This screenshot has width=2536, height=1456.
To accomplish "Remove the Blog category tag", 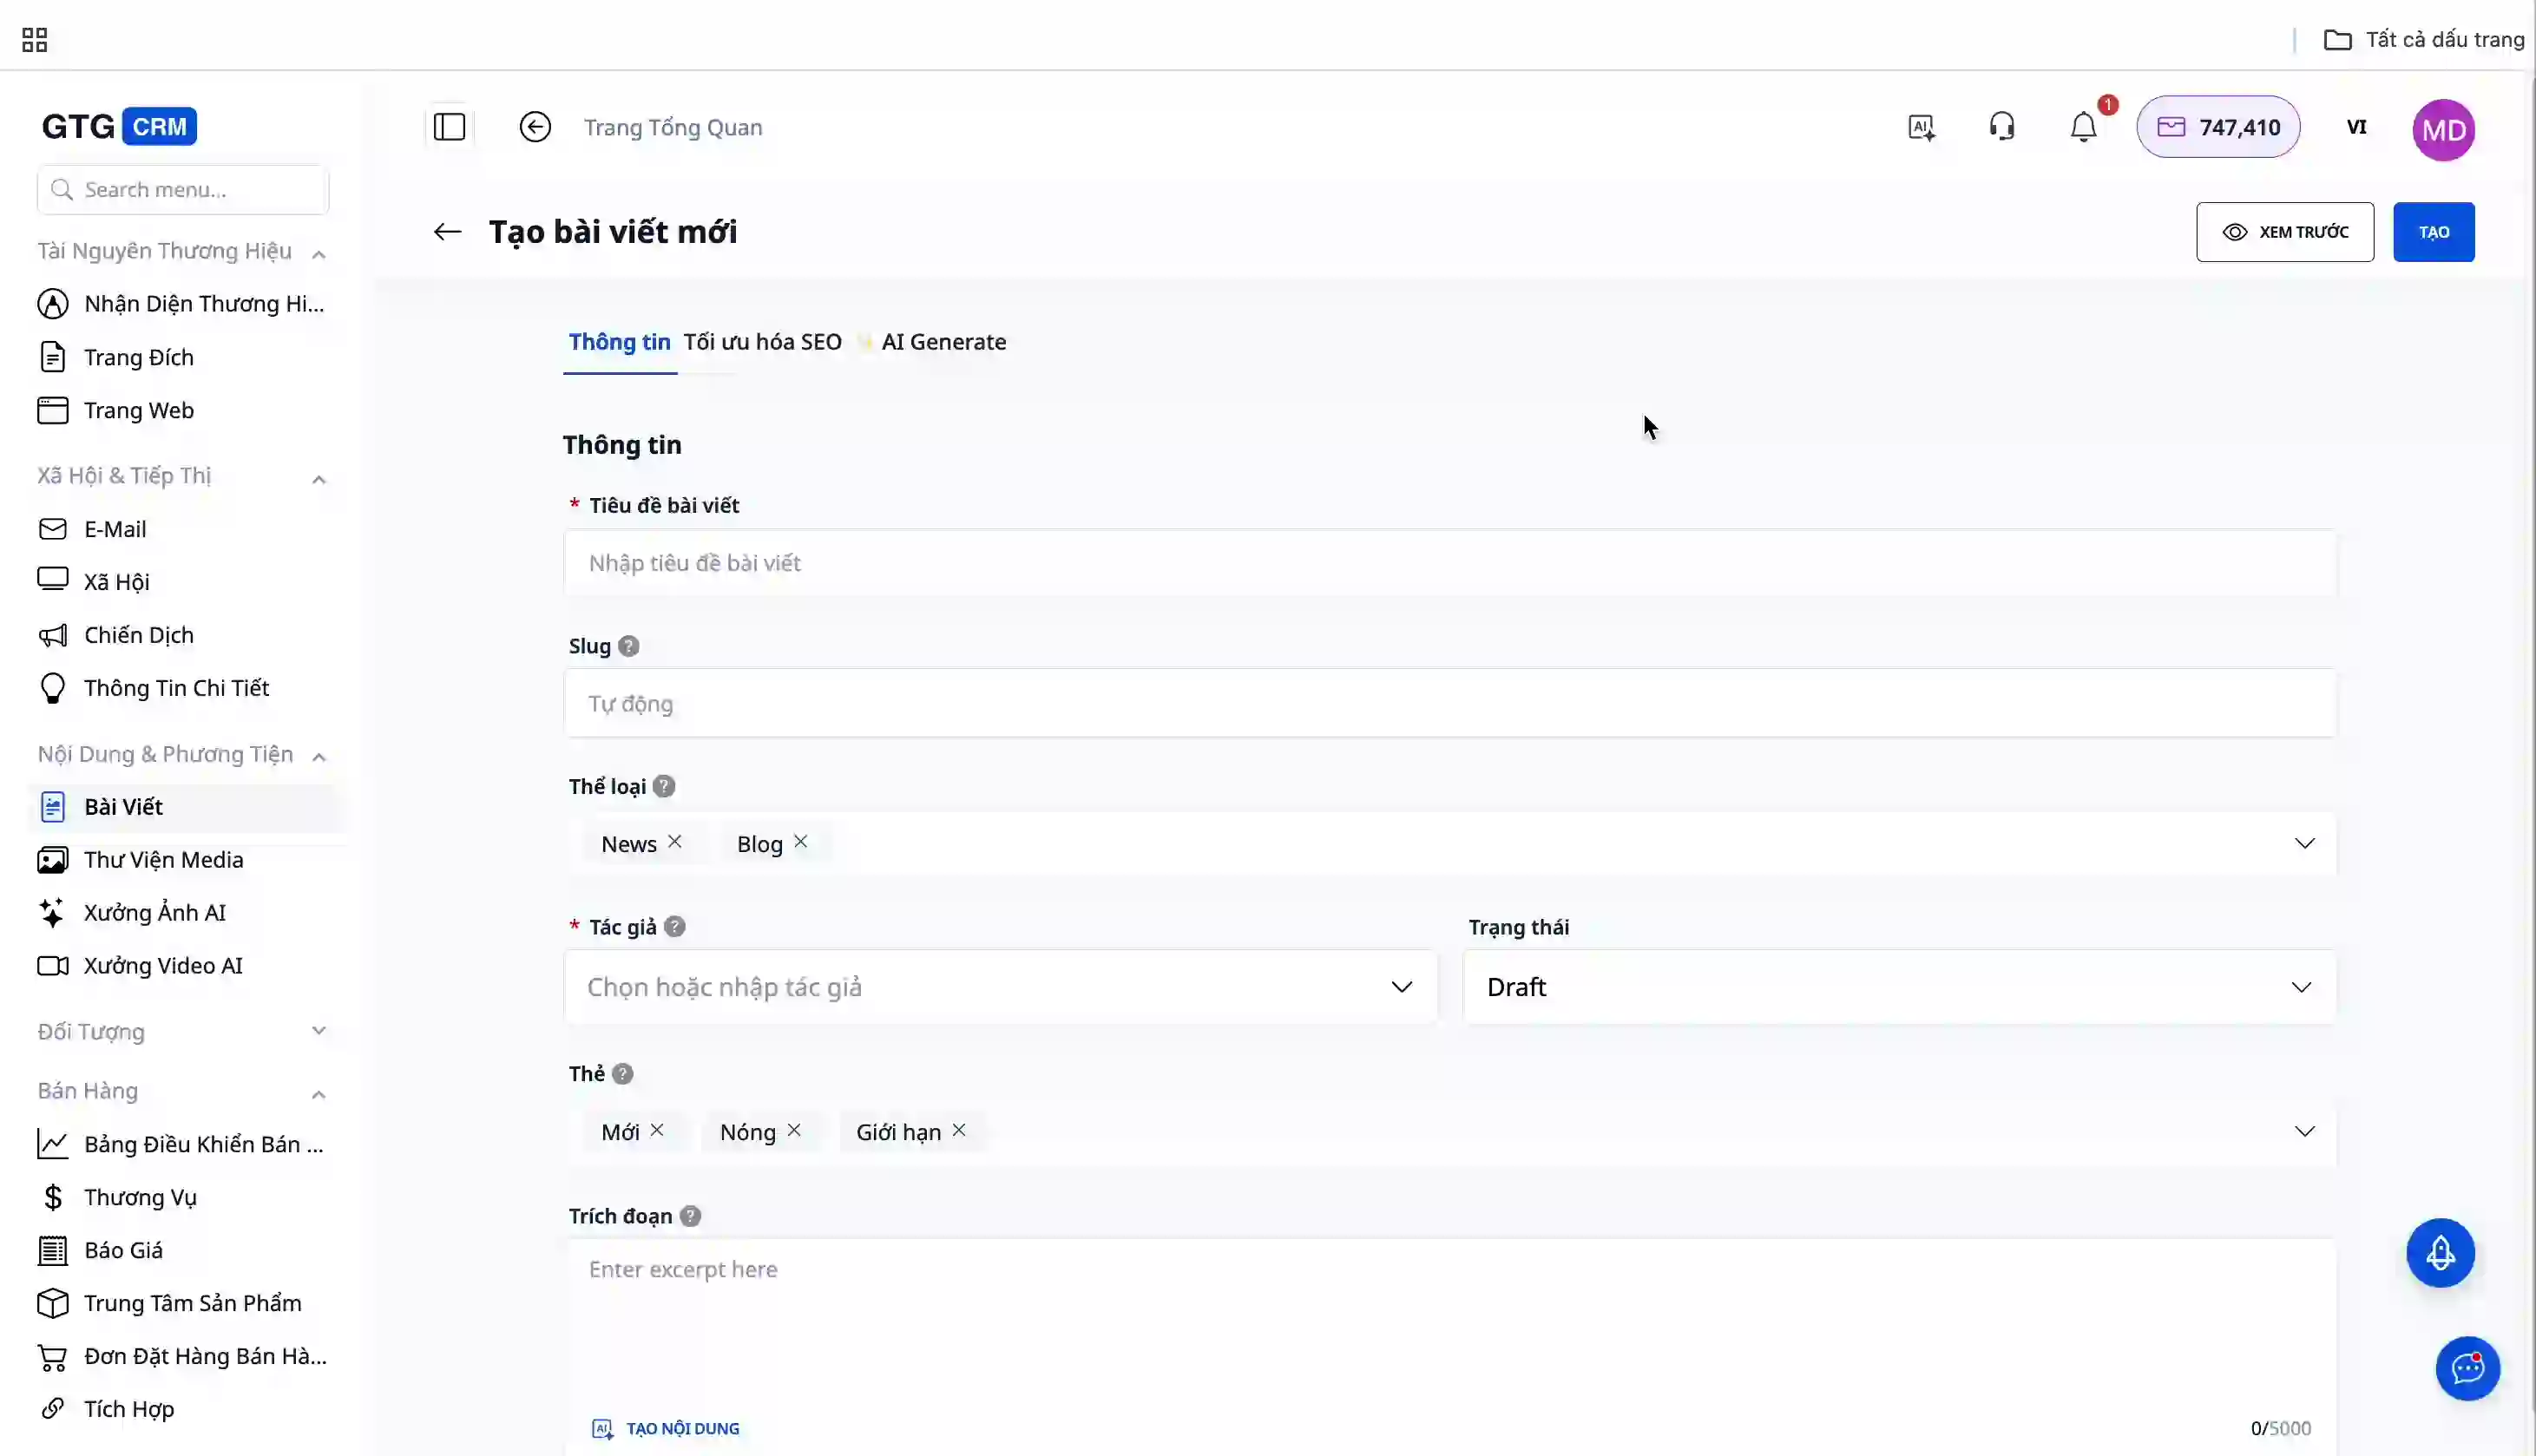I will point(800,842).
